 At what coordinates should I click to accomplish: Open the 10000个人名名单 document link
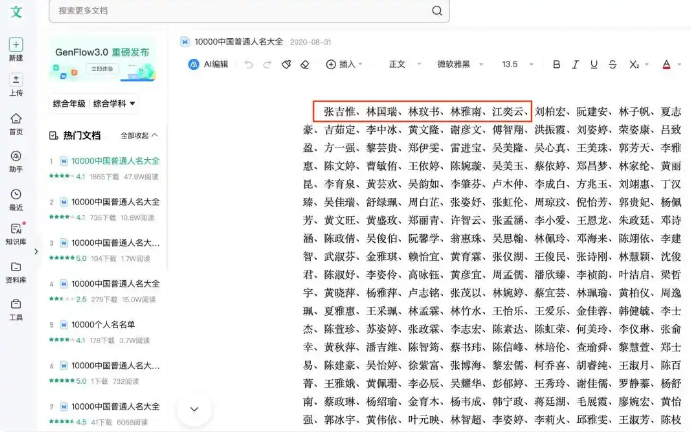[x=103, y=324]
